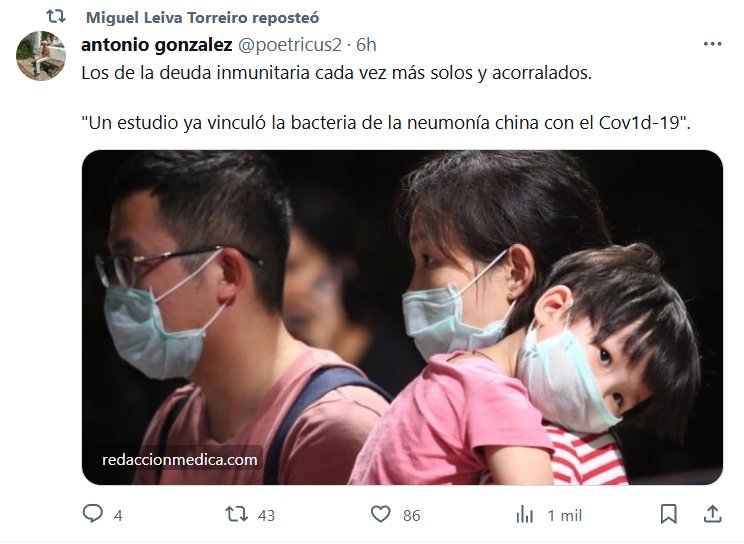Click the reply count 4
The width and height of the screenshot is (744, 544).
(118, 516)
